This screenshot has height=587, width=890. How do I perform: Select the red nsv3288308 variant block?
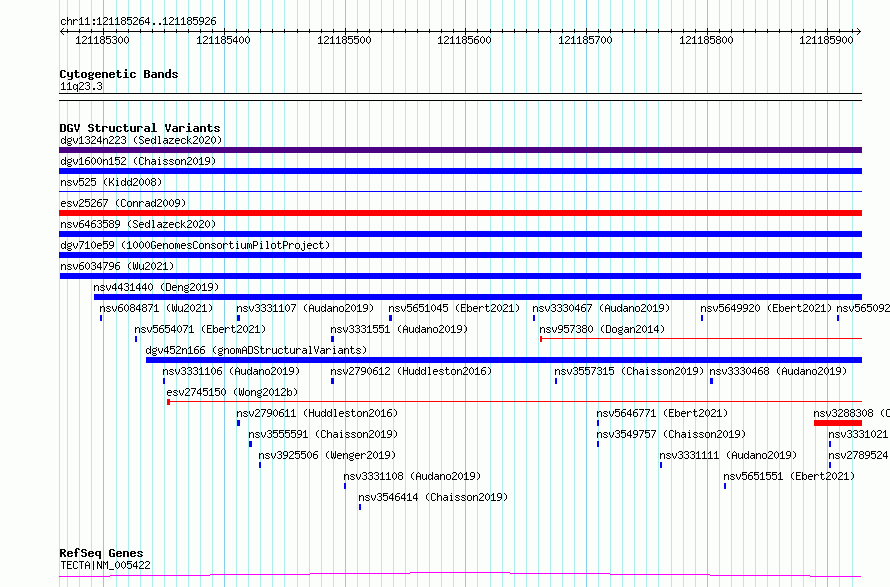[838, 423]
